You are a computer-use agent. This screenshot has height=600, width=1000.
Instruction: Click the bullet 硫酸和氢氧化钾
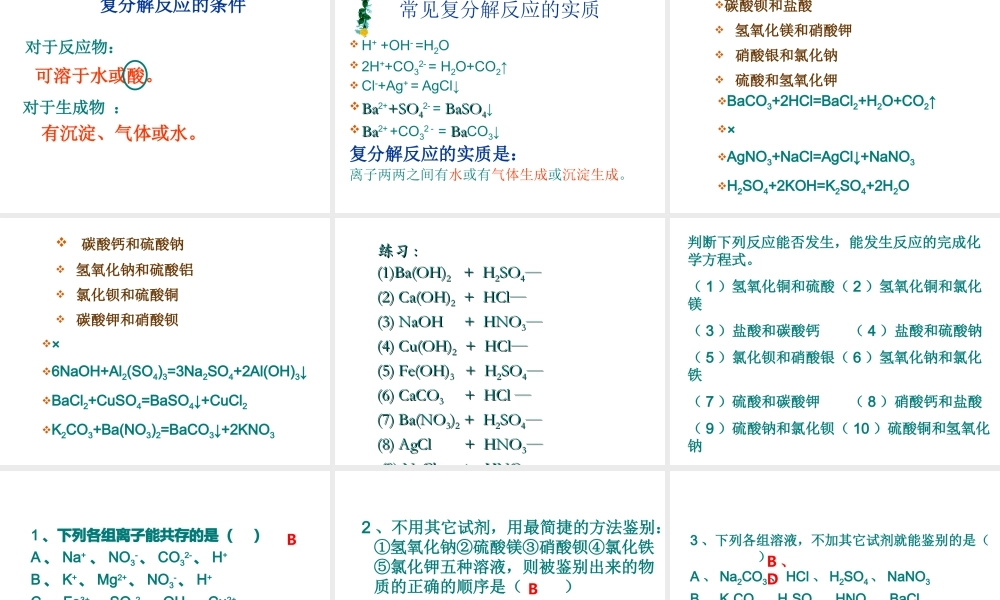coord(786,80)
